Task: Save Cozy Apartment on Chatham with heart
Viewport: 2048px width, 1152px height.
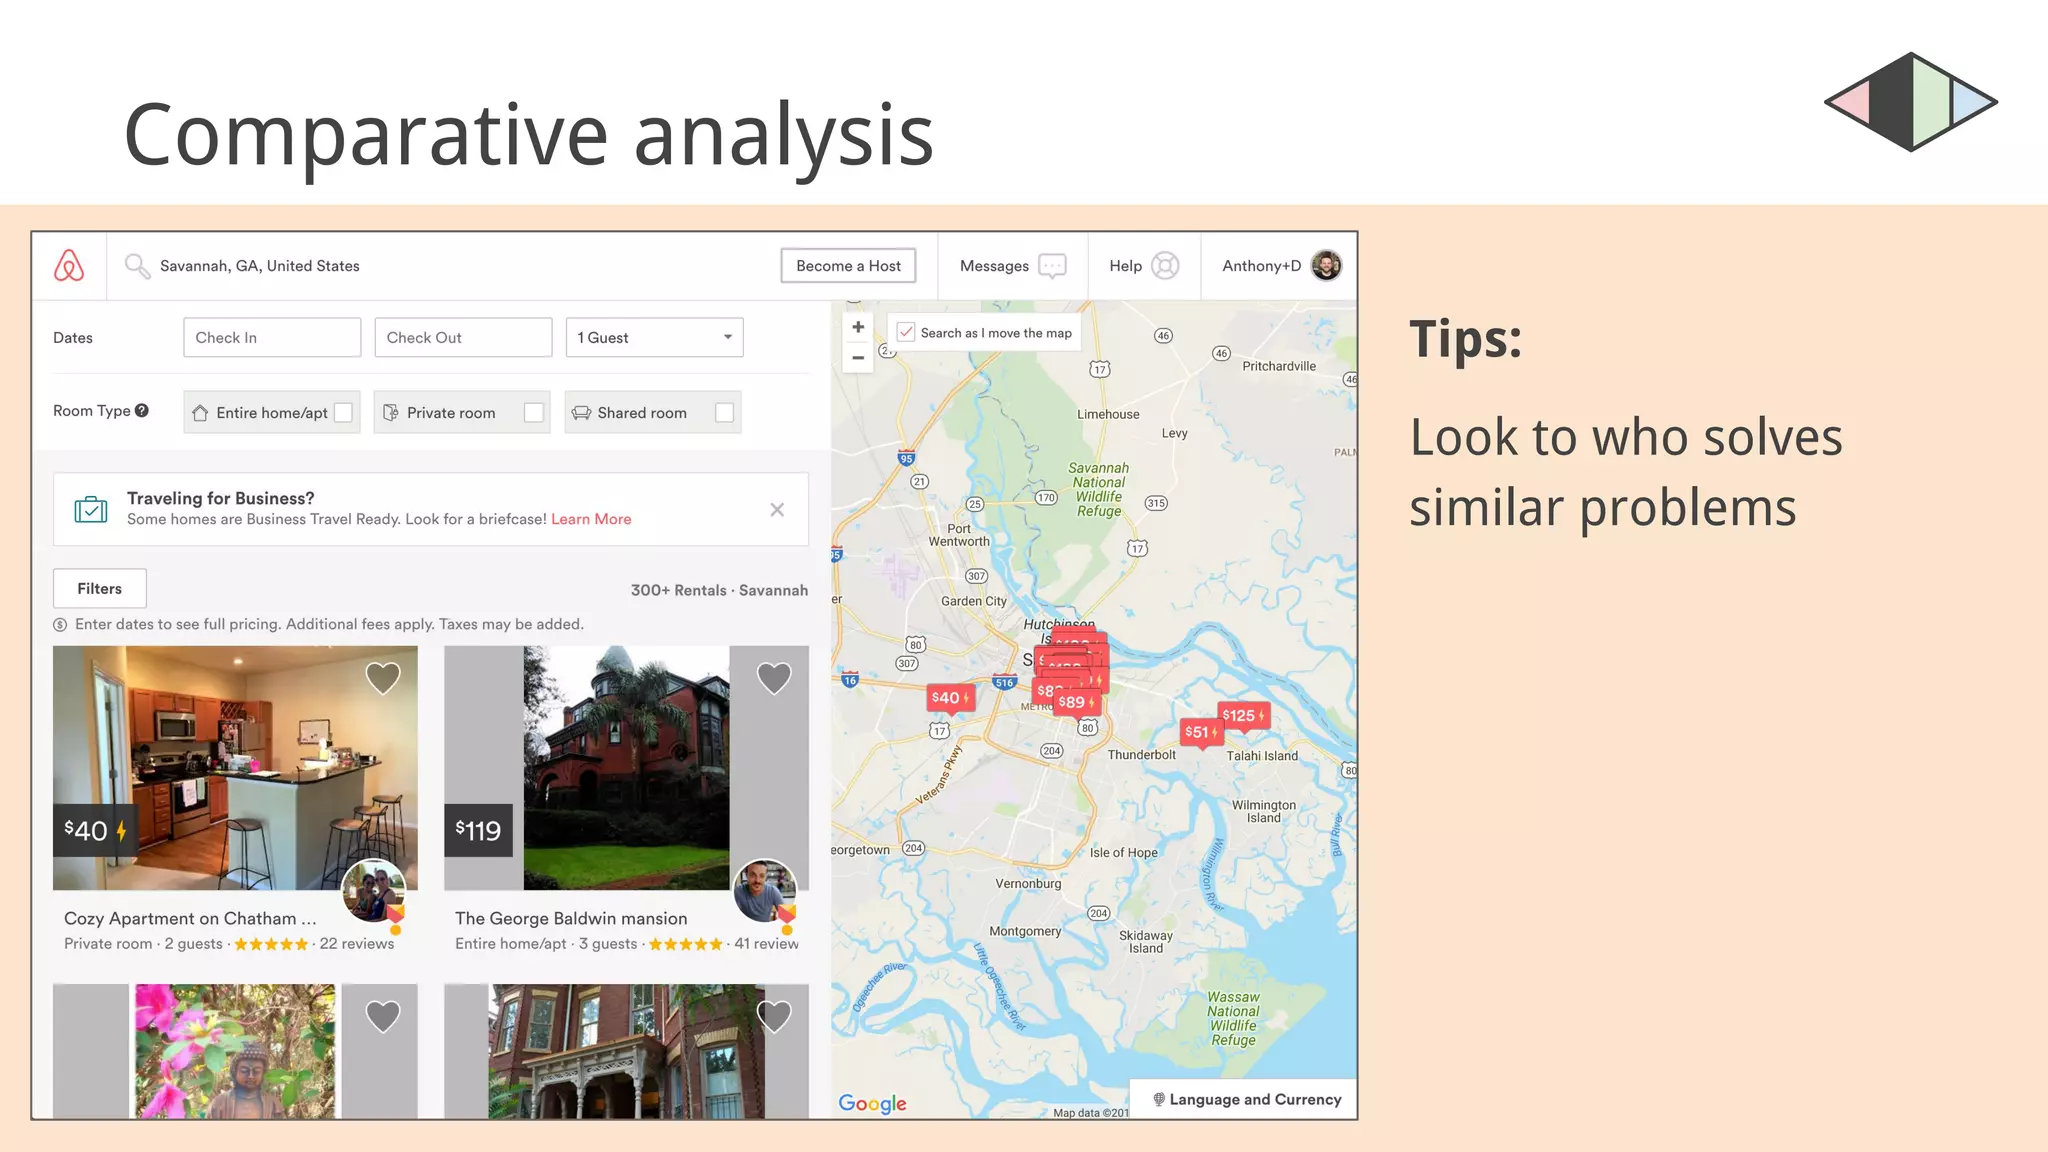Action: (x=383, y=678)
